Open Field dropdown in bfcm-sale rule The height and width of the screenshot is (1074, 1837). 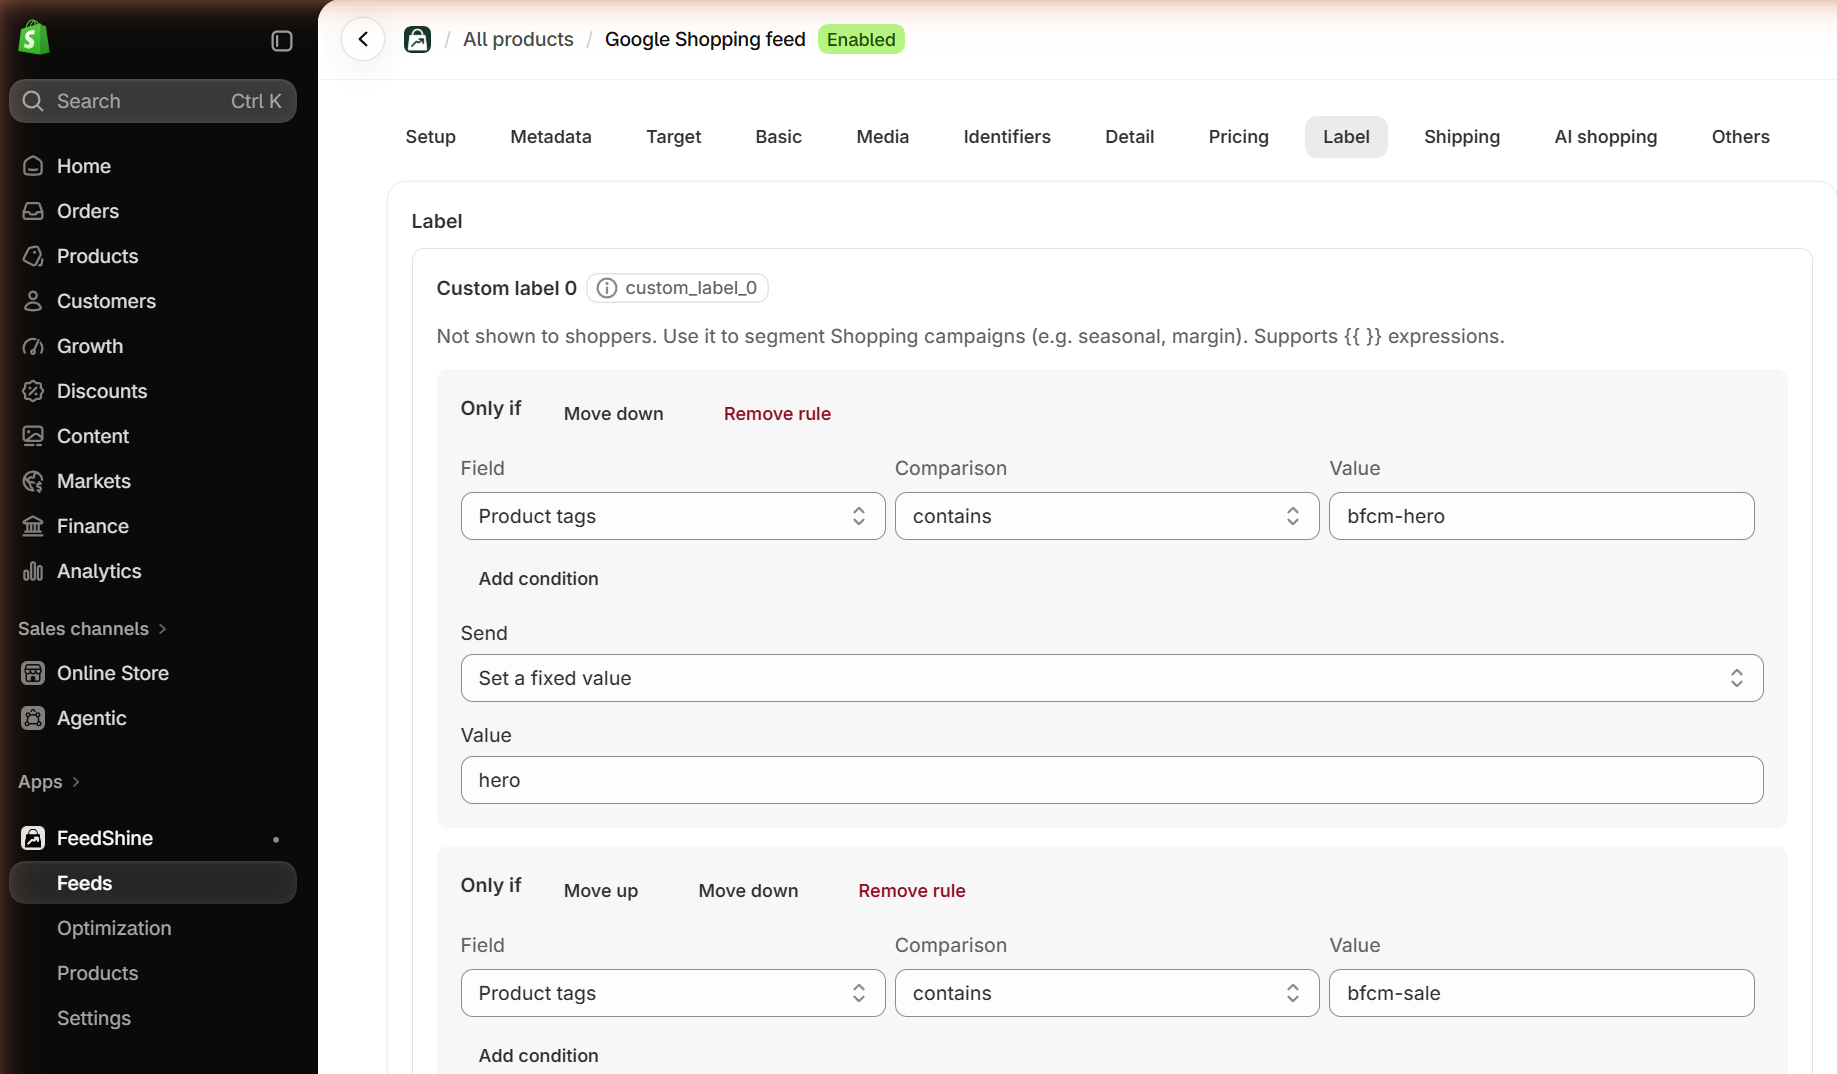tap(673, 993)
